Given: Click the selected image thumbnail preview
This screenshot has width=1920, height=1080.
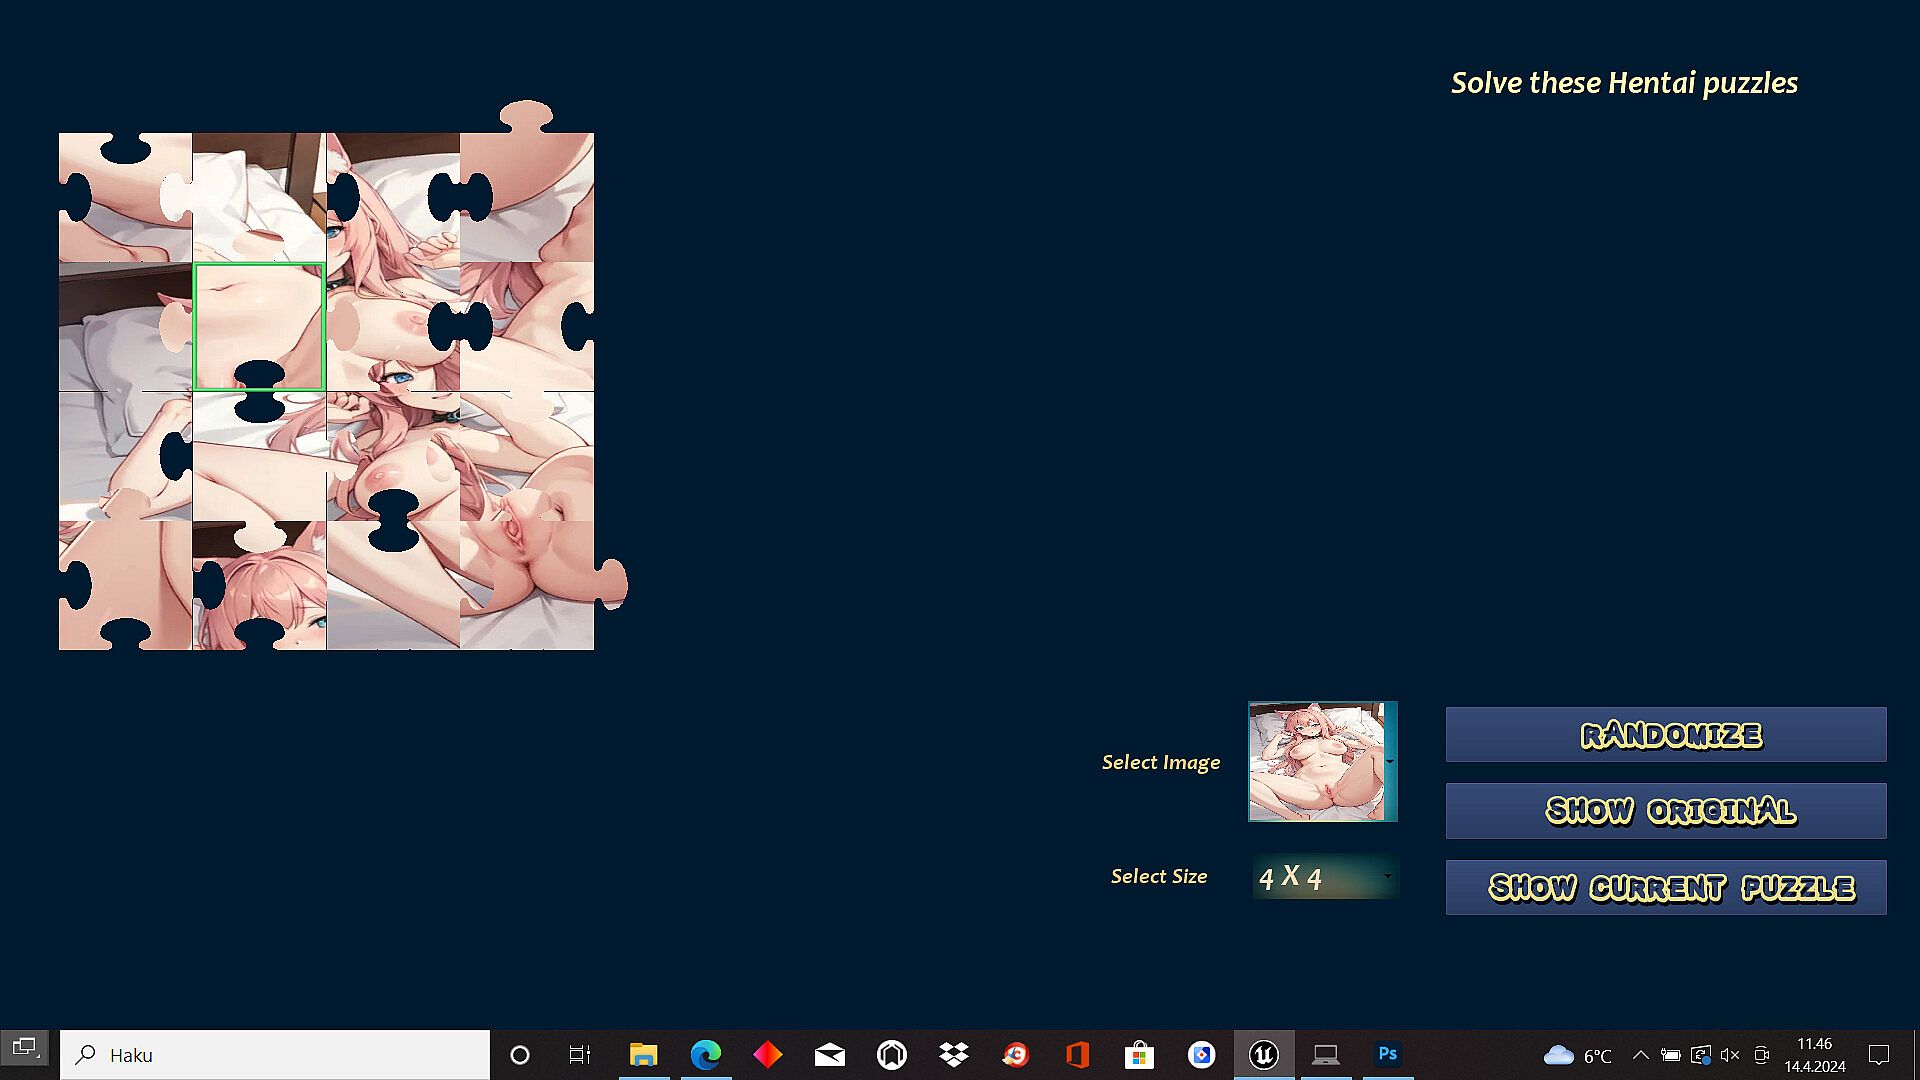Looking at the screenshot, I should pyautogui.click(x=1316, y=762).
